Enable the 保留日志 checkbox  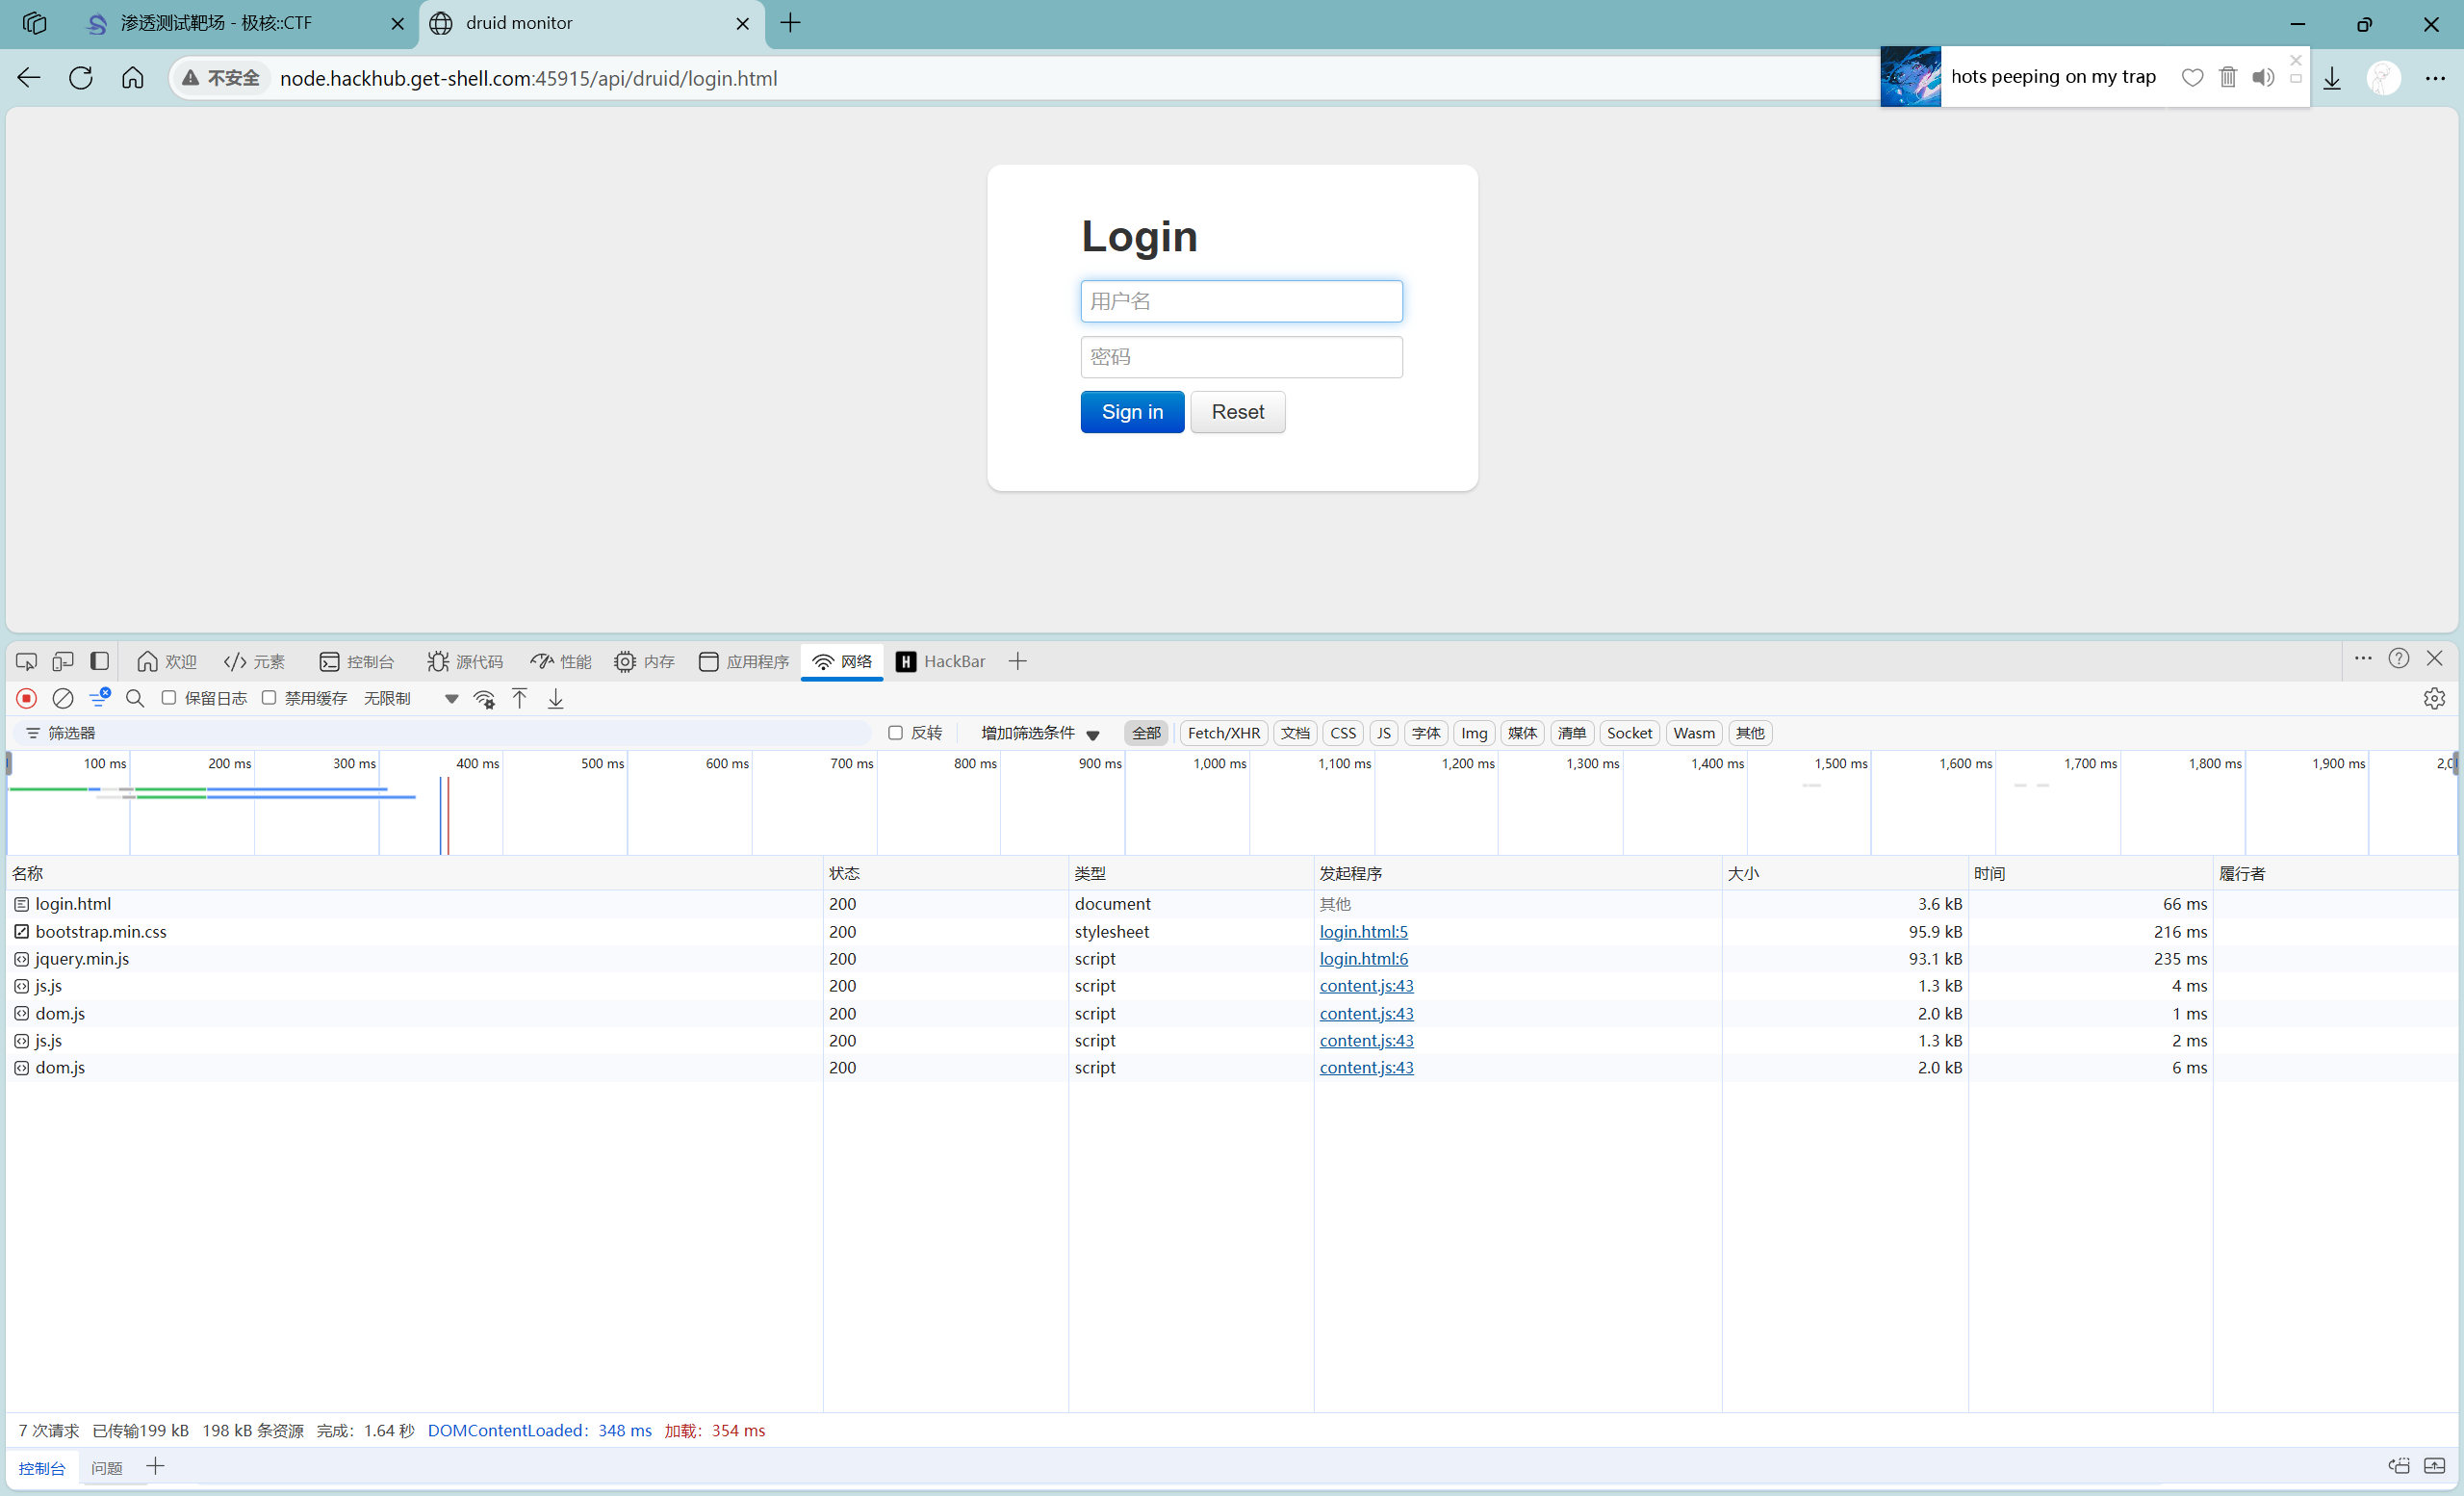(169, 698)
